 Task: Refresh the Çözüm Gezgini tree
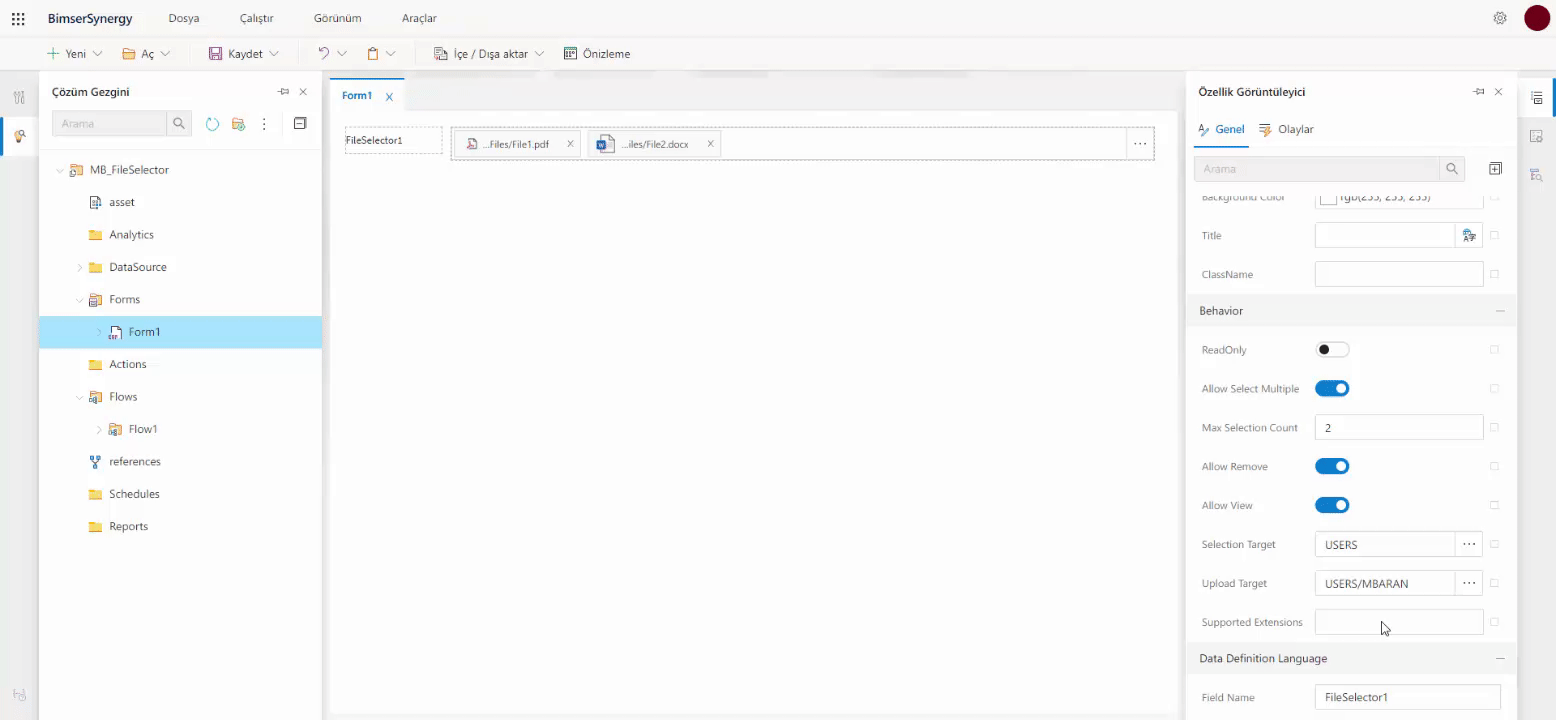(x=212, y=124)
